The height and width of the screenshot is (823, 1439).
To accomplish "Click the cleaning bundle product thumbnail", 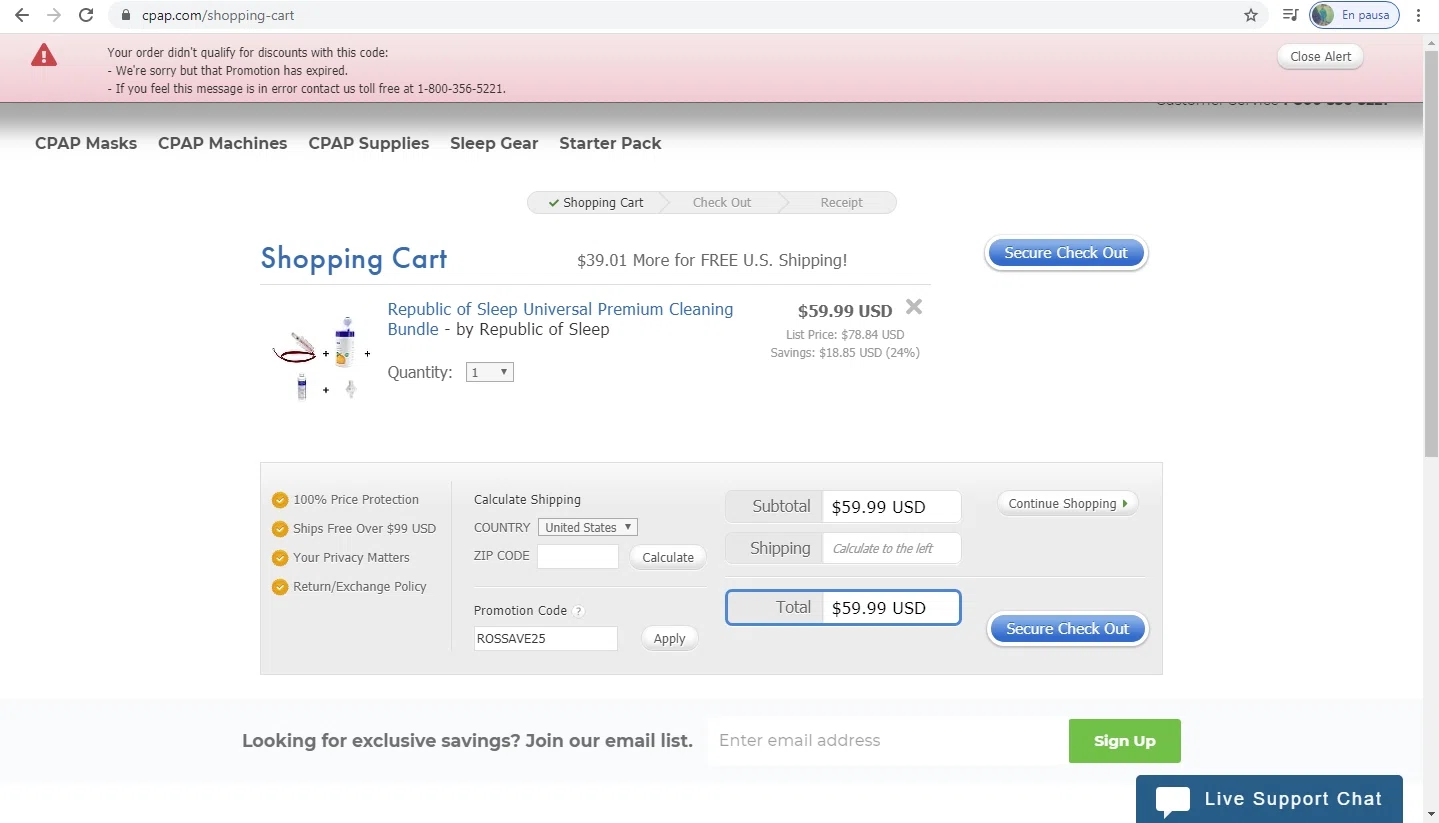I will click(x=321, y=358).
